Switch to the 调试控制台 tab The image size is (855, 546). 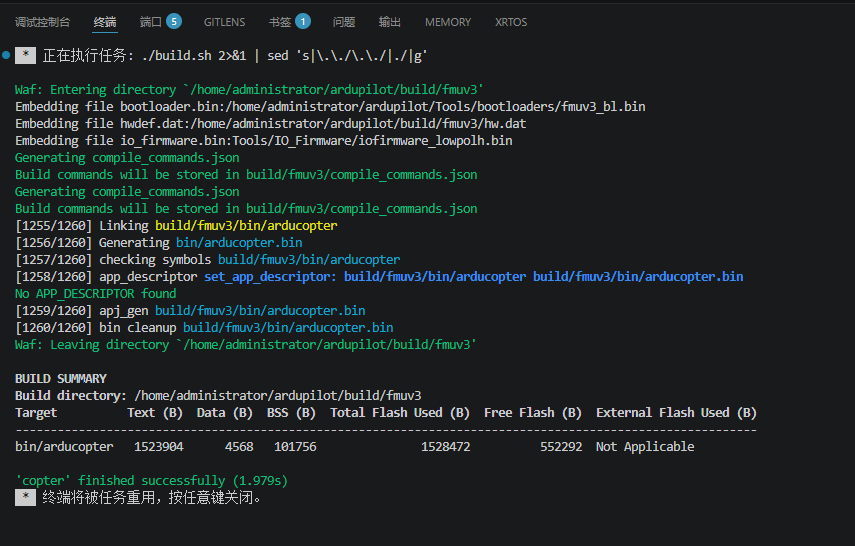(x=43, y=22)
